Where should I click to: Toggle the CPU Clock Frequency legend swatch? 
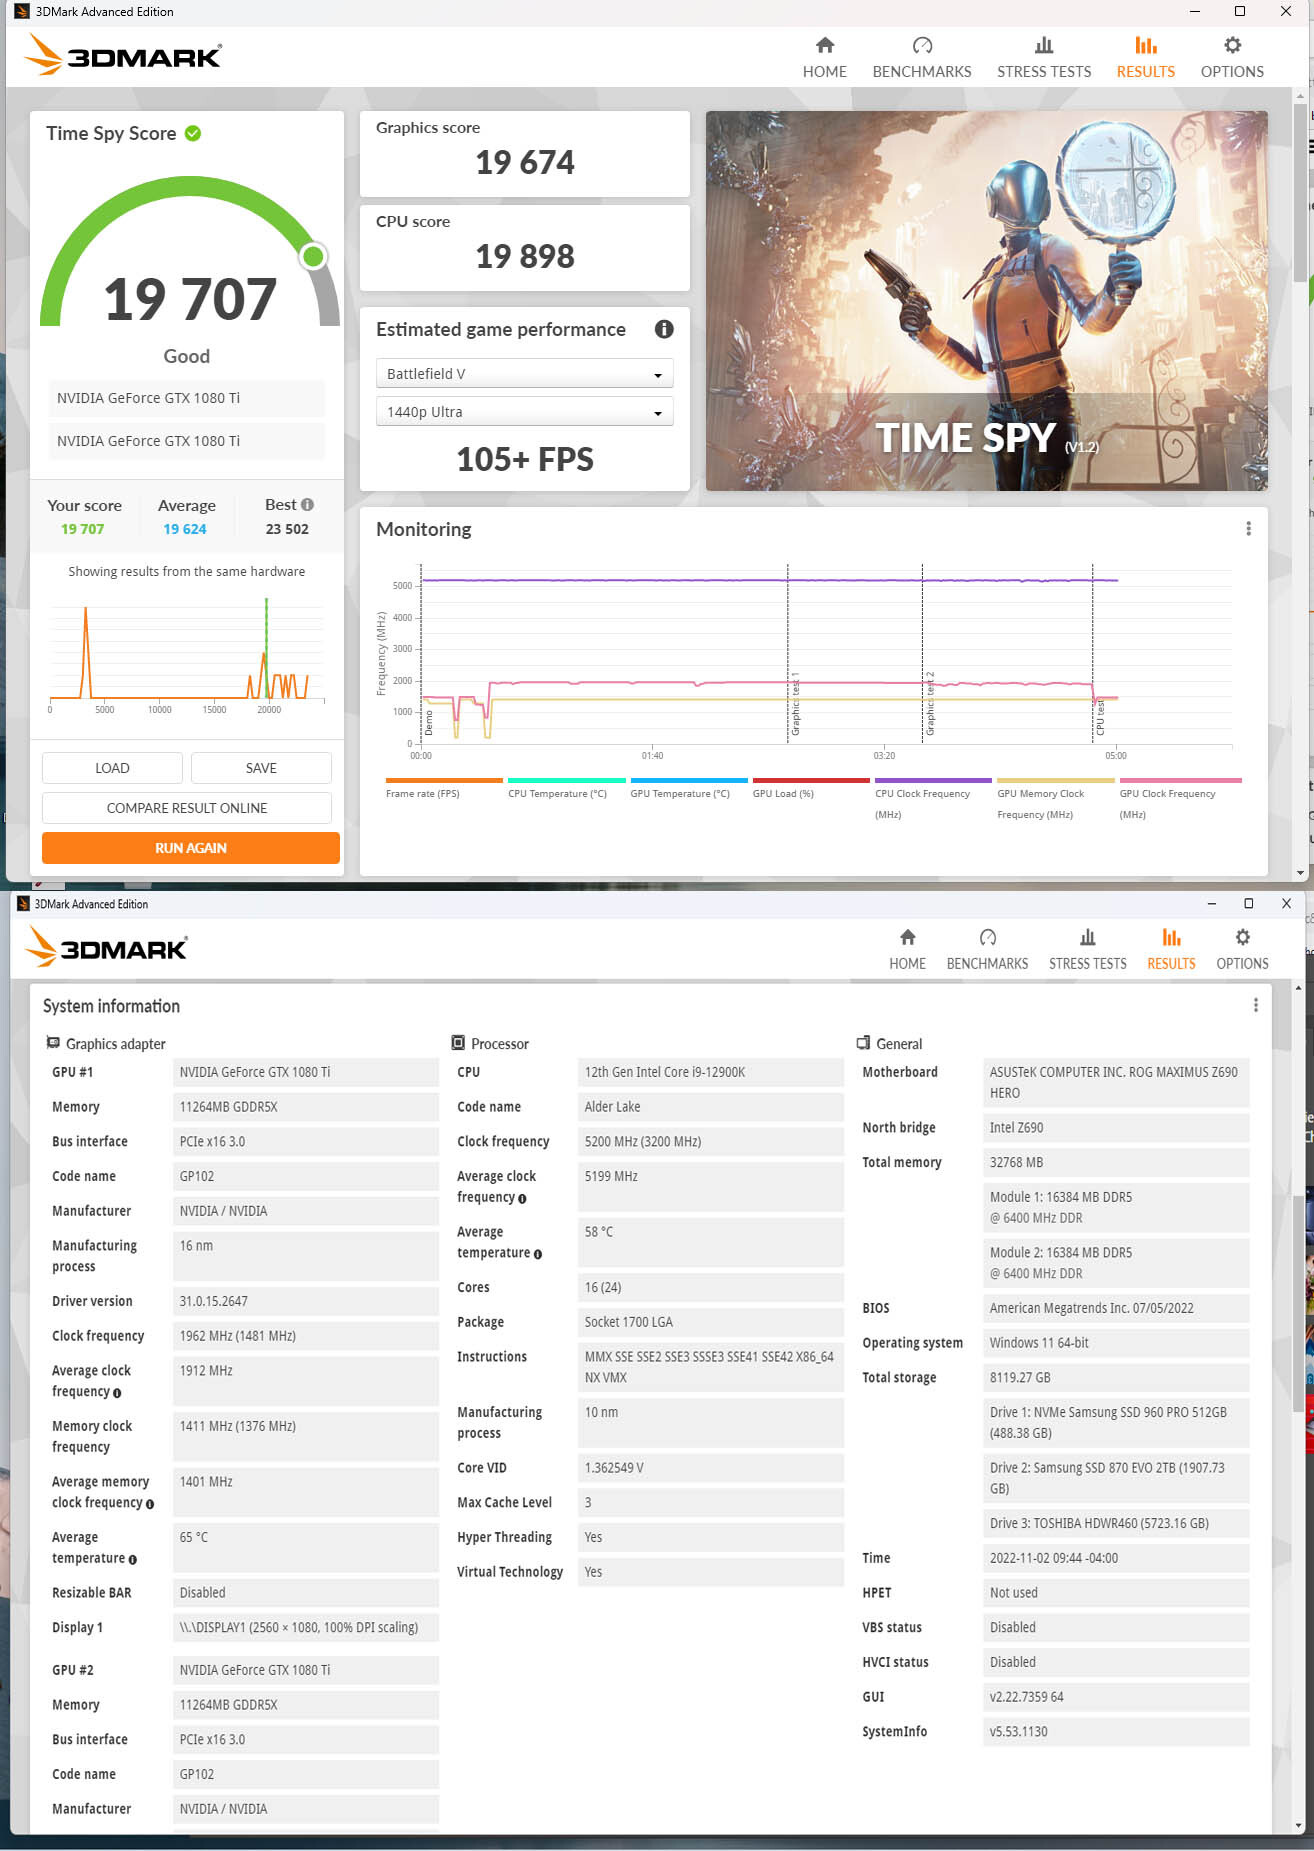pyautogui.click(x=933, y=780)
